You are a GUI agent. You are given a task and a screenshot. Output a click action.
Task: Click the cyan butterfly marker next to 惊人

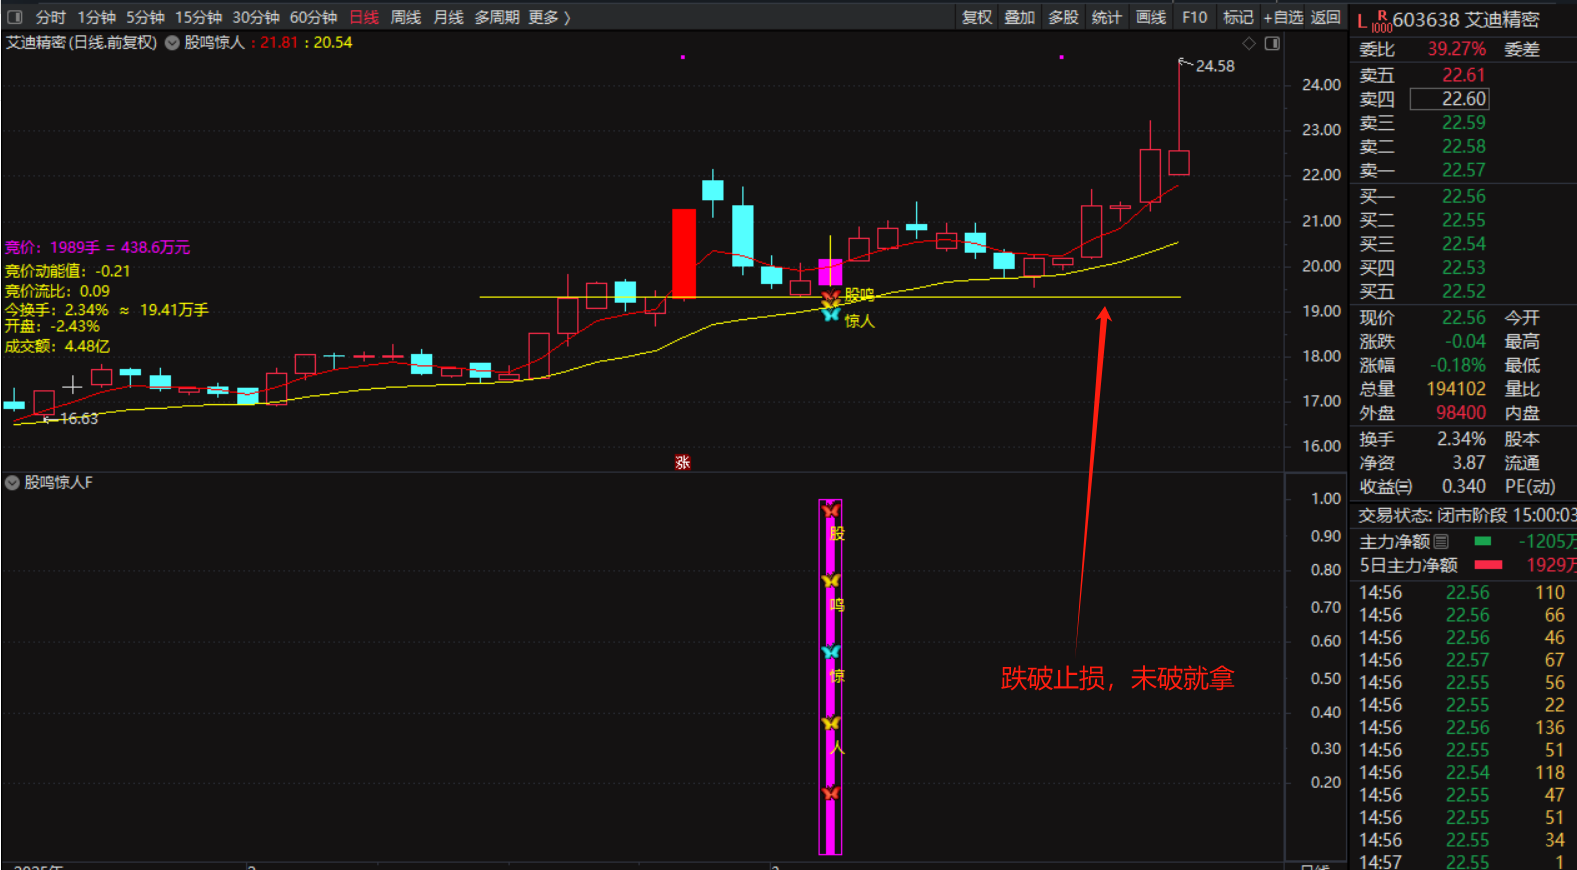pyautogui.click(x=830, y=315)
